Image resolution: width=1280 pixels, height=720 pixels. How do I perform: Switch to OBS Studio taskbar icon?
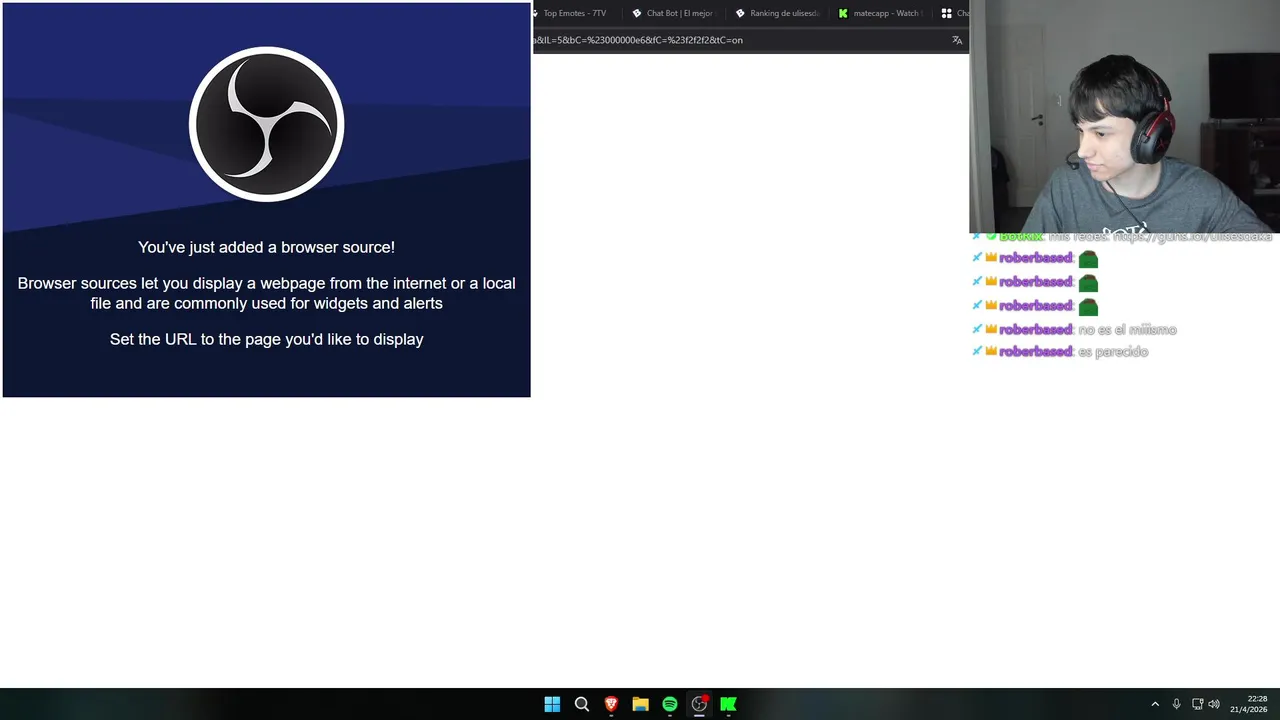click(699, 704)
